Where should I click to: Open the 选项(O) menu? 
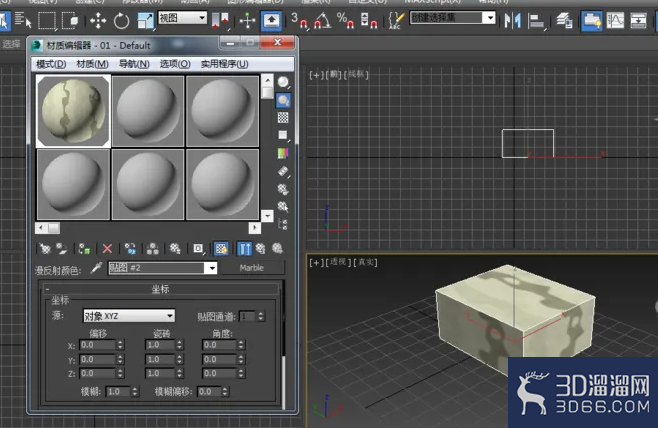click(175, 64)
